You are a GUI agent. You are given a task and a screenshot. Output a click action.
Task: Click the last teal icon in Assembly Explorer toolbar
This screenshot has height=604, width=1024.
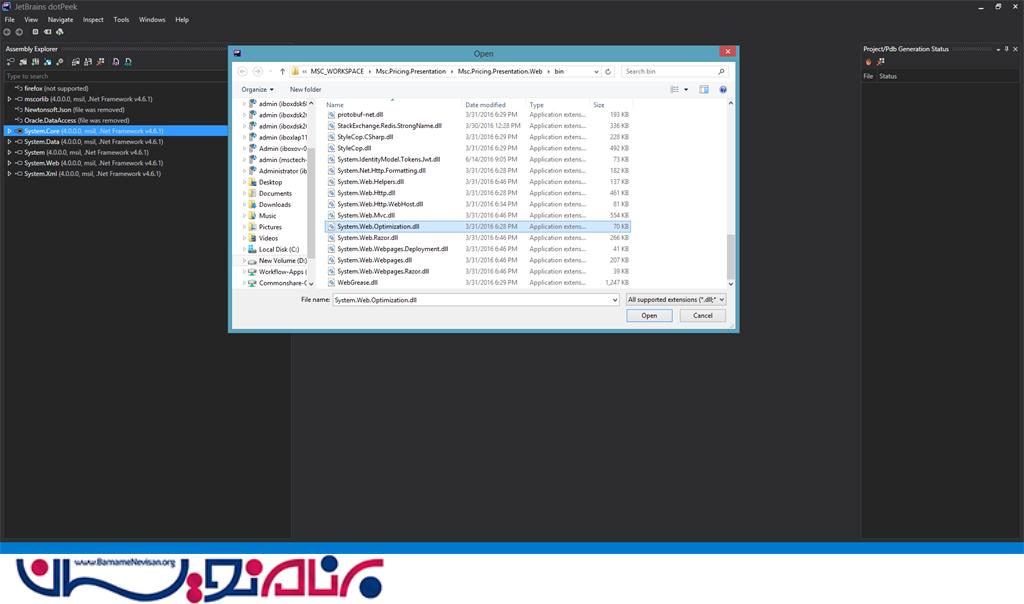tap(128, 62)
